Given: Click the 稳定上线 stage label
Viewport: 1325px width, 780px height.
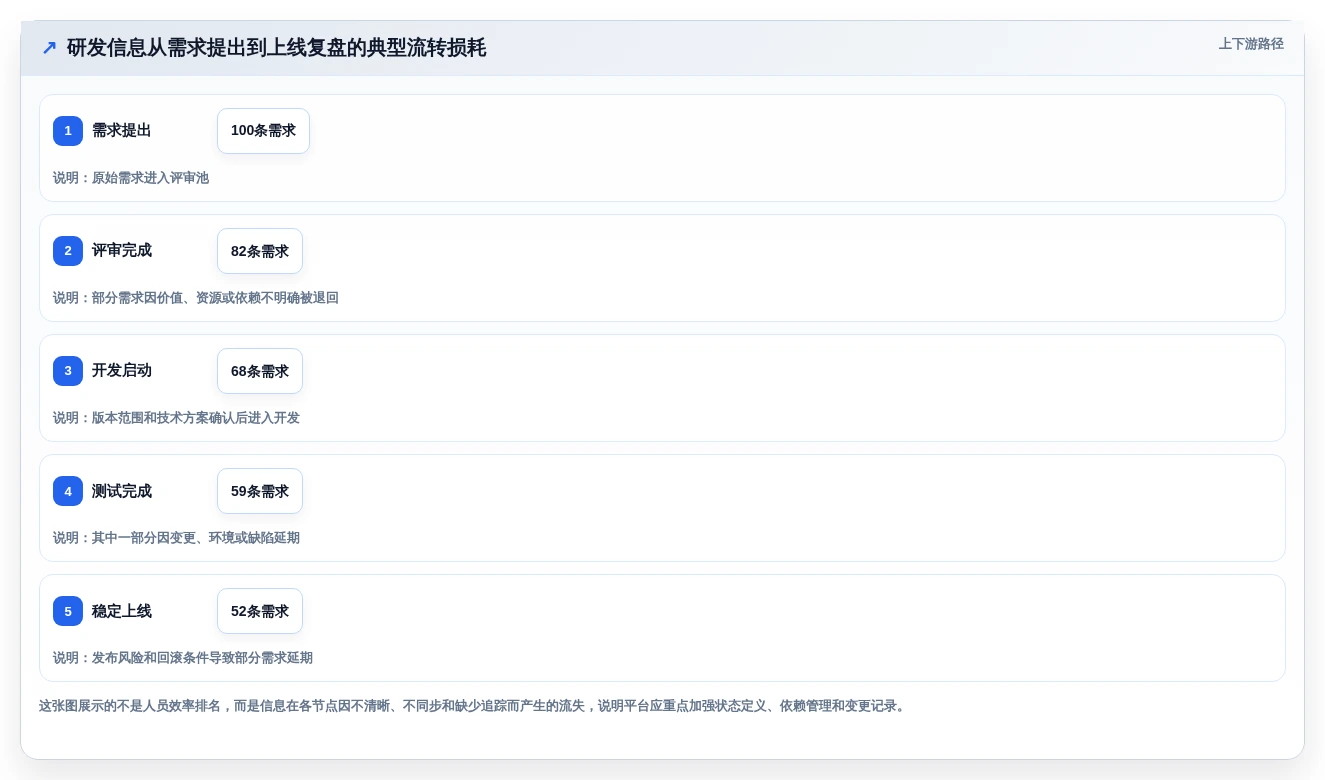Looking at the screenshot, I should pos(122,611).
